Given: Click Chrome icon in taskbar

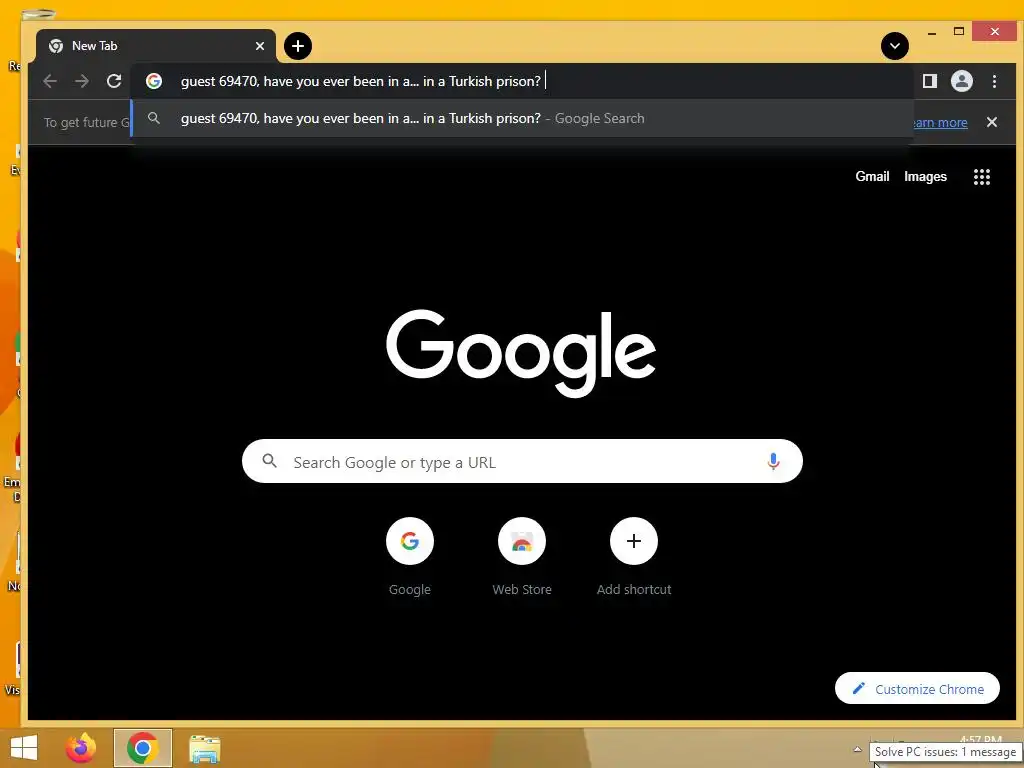Looking at the screenshot, I should [143, 748].
